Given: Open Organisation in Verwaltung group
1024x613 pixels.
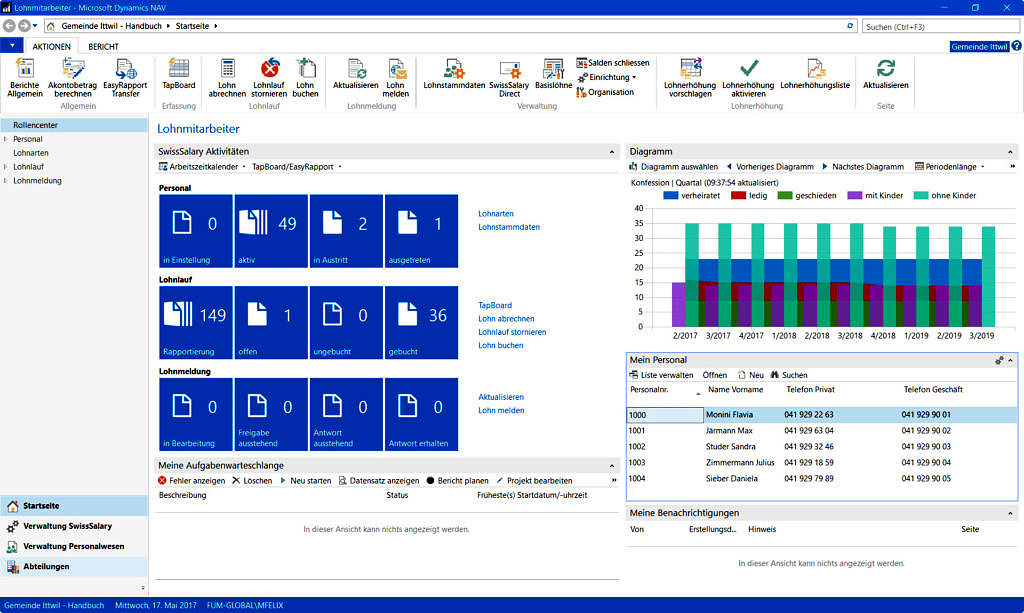Looking at the screenshot, I should pos(605,92).
